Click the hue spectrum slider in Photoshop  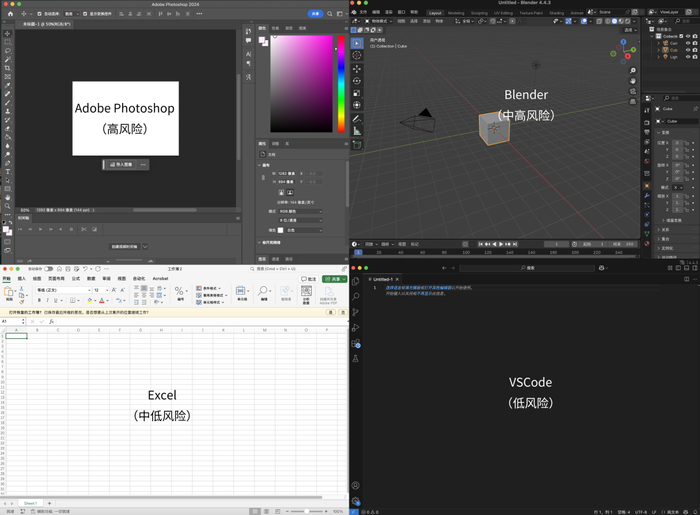(x=340, y=85)
